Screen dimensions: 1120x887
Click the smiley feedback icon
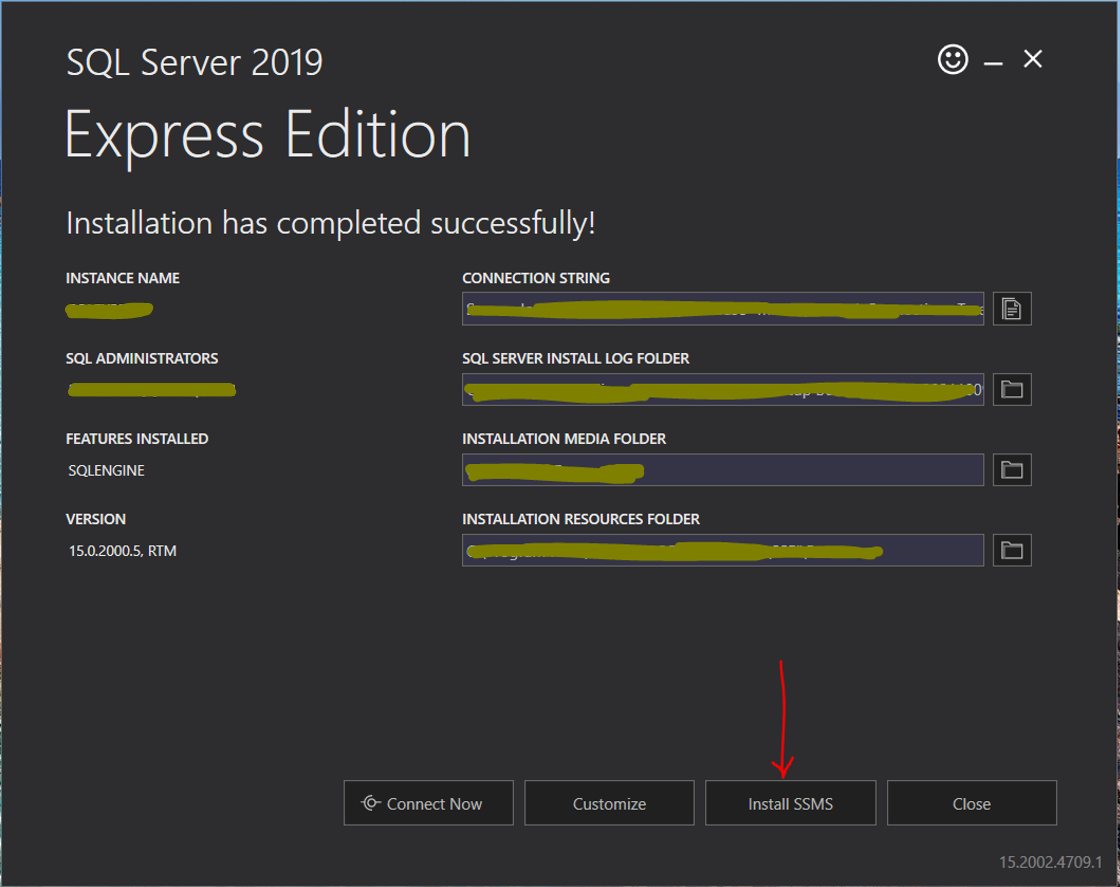coord(953,59)
